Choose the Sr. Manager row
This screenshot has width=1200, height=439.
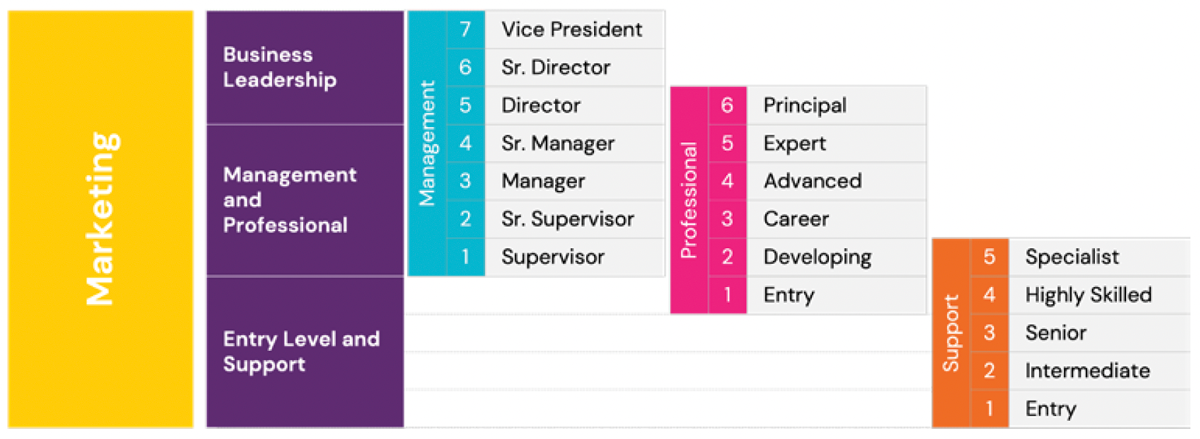click(x=555, y=143)
